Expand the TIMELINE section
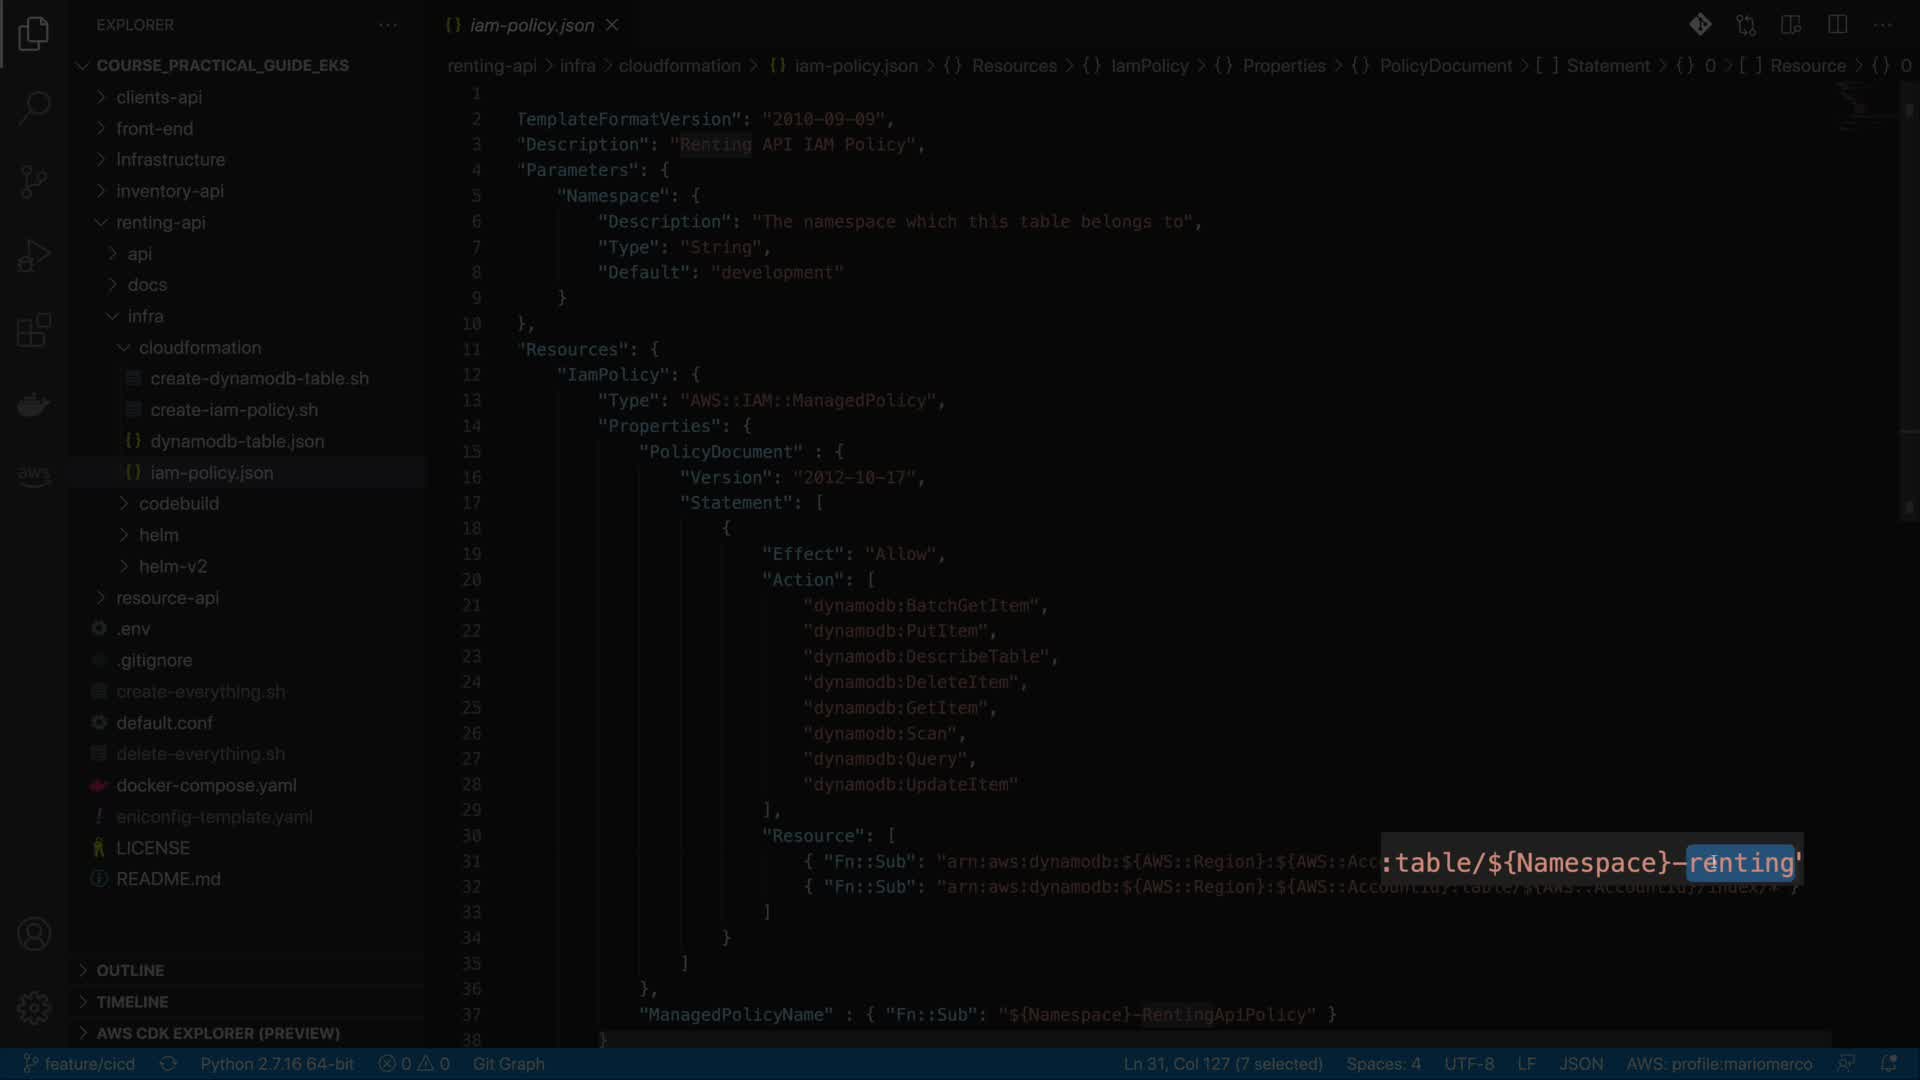 [x=132, y=1002]
